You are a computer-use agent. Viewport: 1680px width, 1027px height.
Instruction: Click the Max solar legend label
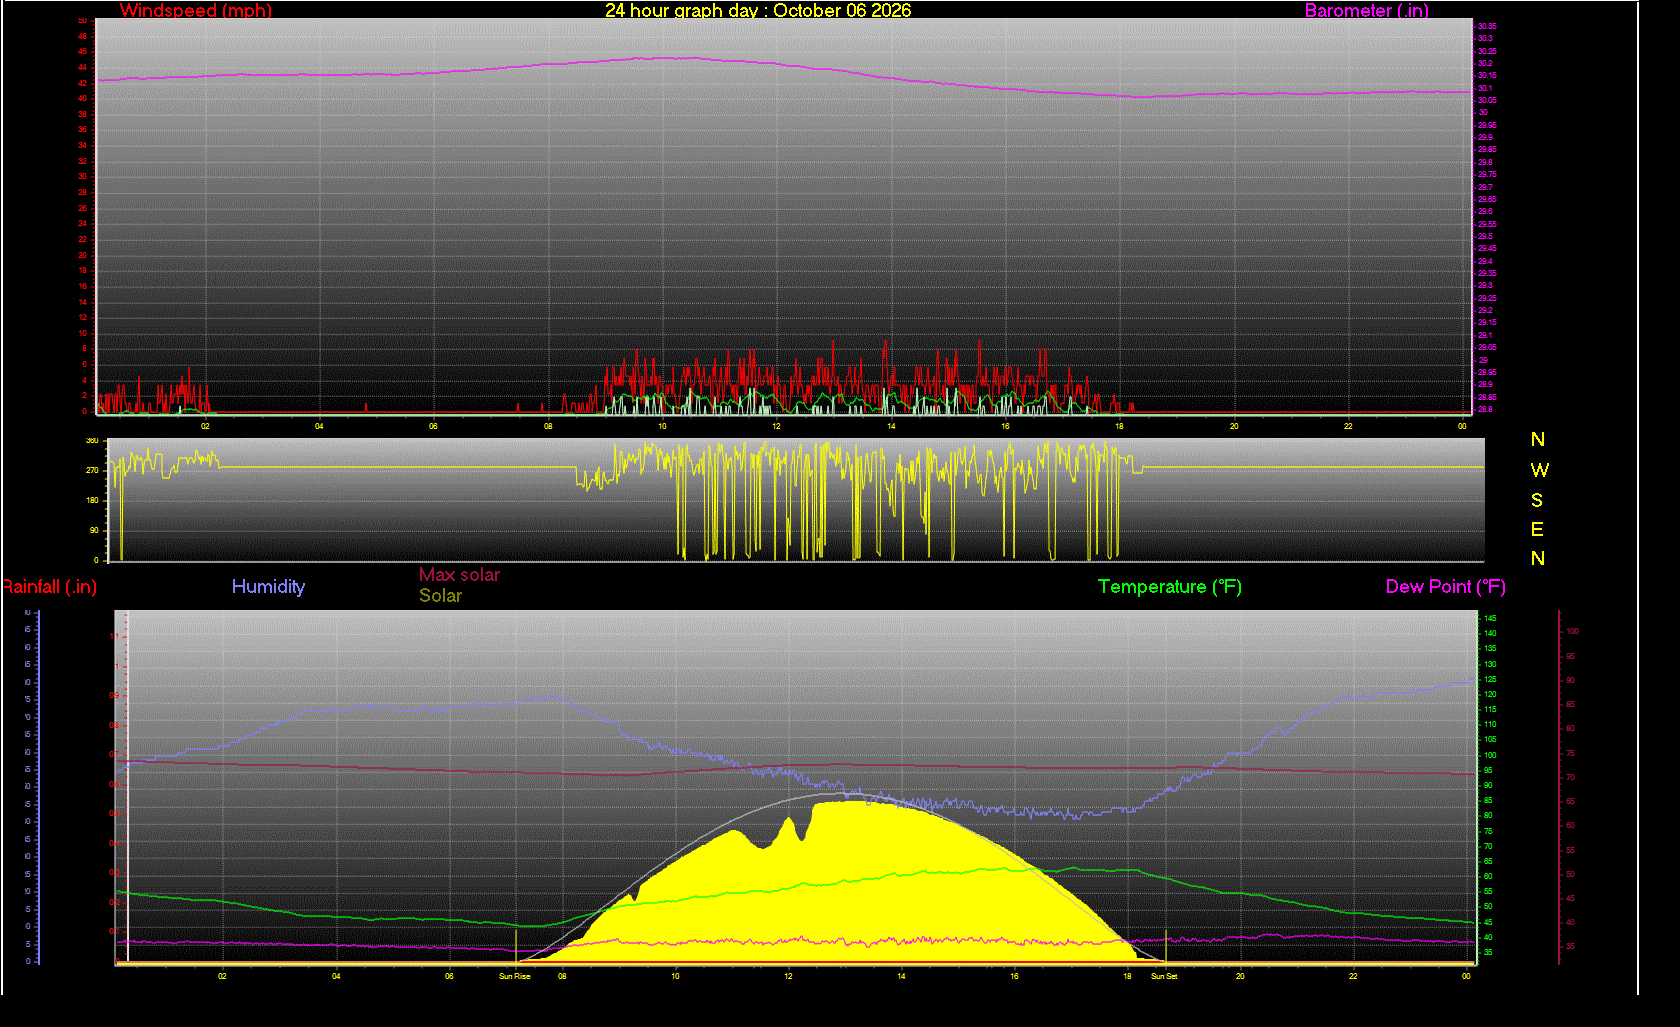459,575
